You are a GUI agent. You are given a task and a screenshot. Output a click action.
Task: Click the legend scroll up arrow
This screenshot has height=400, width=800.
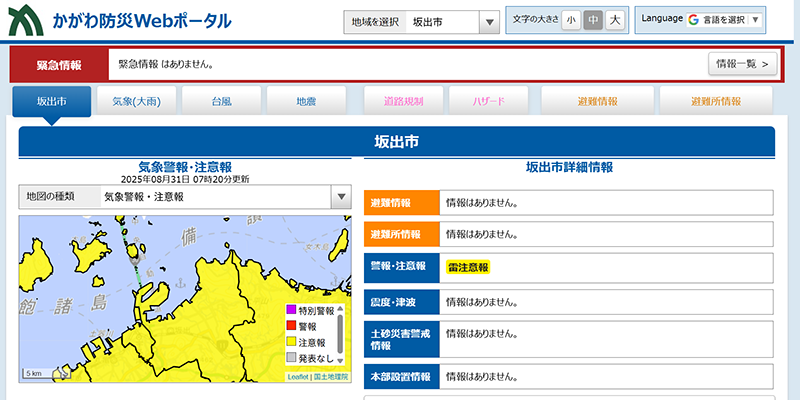point(340,309)
